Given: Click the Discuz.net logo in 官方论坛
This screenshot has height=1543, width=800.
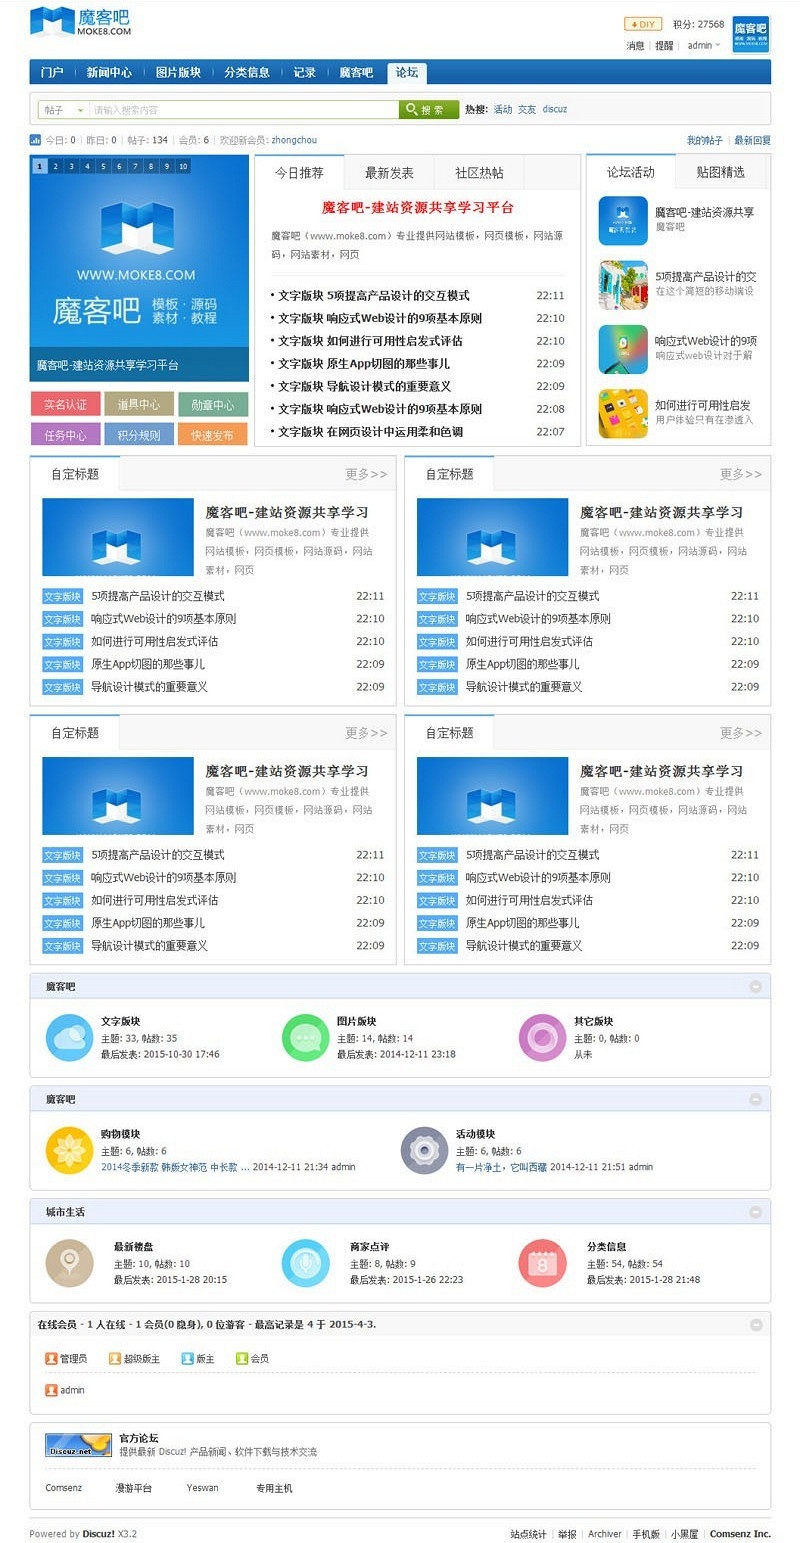Looking at the screenshot, I should tap(78, 1445).
